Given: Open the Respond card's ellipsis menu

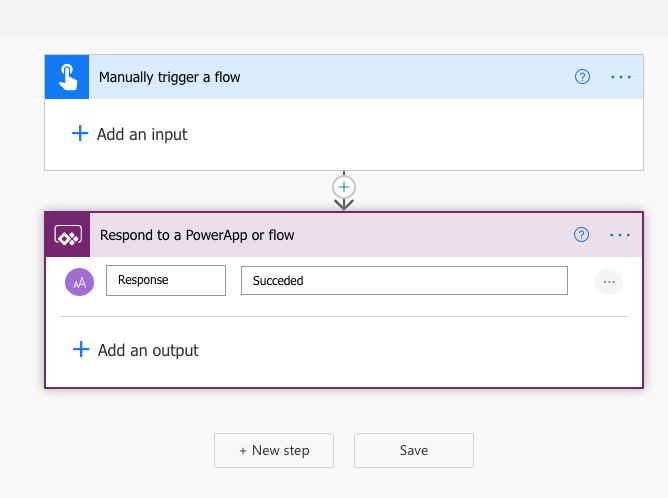Looking at the screenshot, I should pyautogui.click(x=620, y=235).
